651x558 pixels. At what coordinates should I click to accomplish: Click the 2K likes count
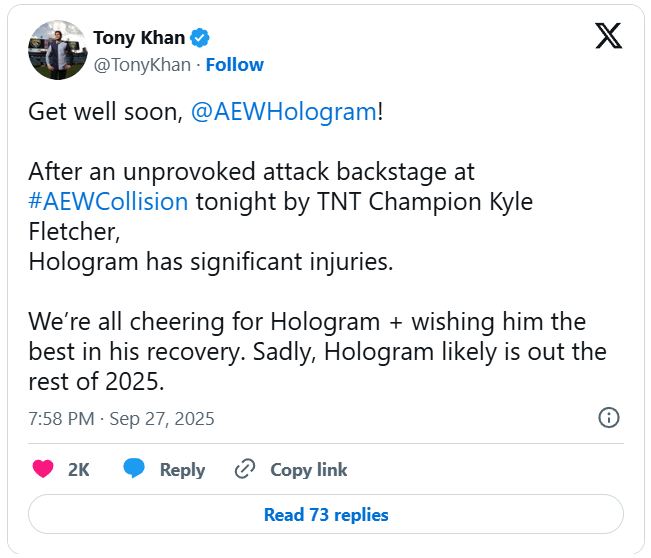pos(79,469)
